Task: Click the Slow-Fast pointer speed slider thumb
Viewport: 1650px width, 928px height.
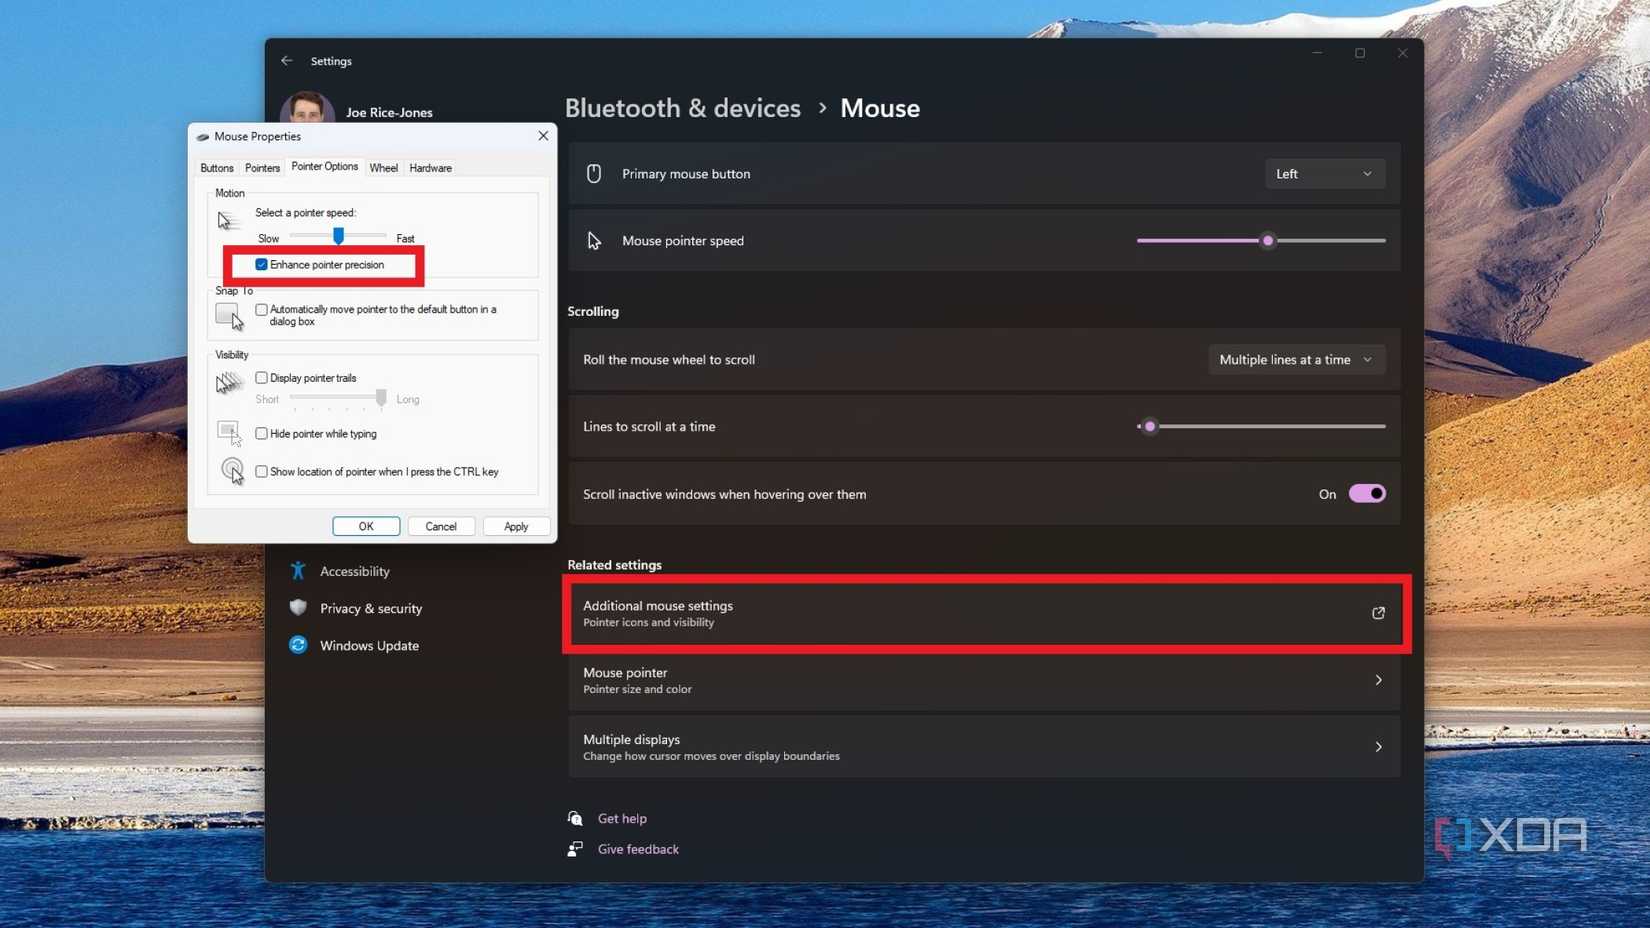Action: (338, 236)
